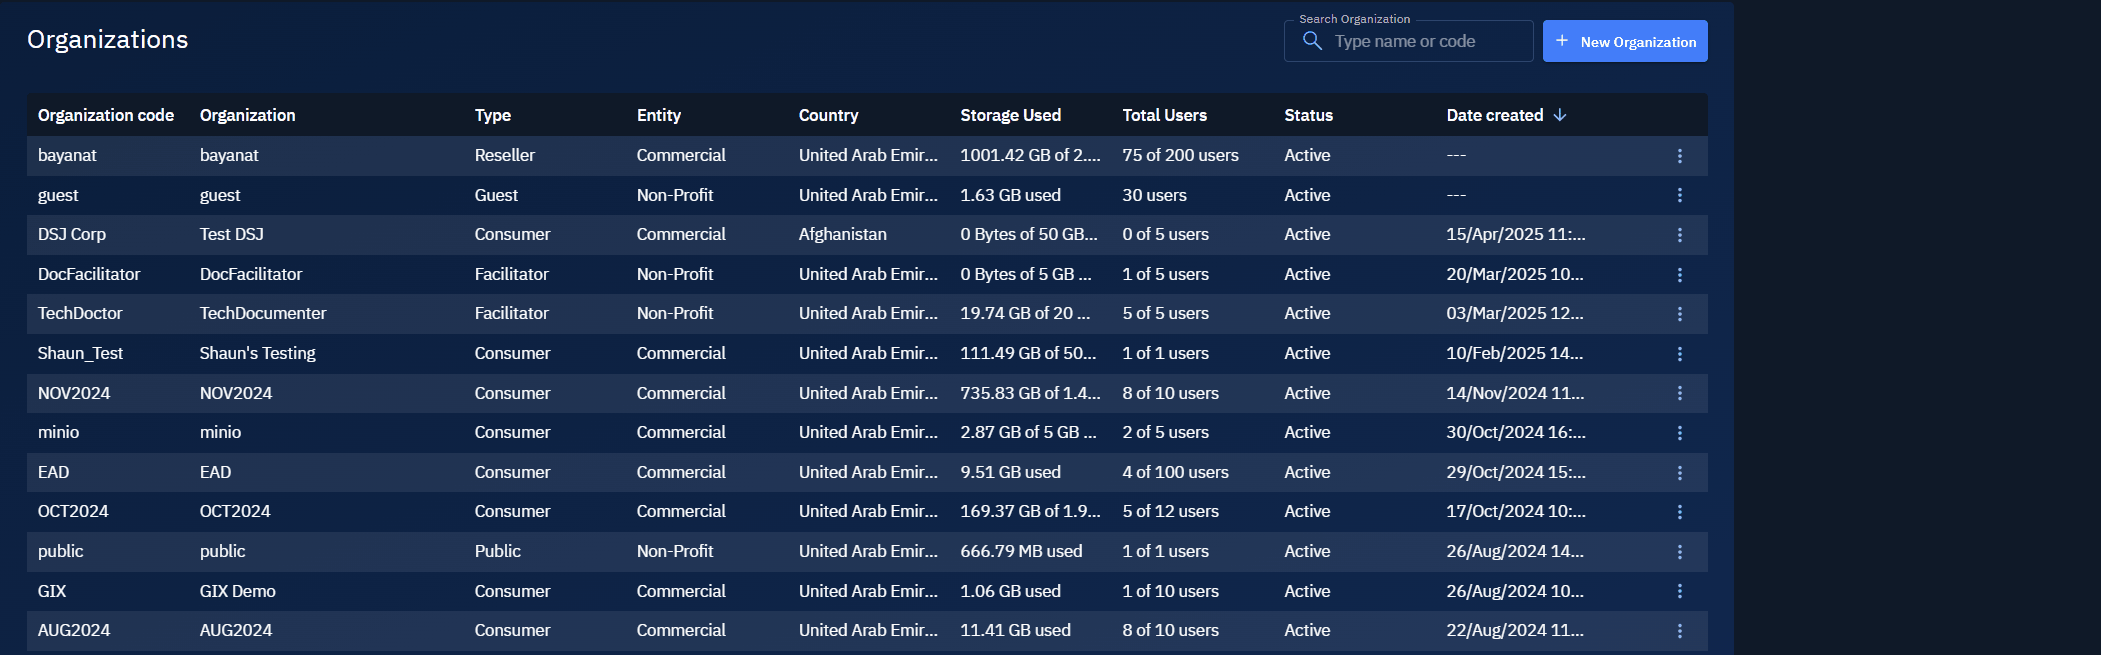This screenshot has height=655, width=2101.
Task: Open the three-dot menu for bayanat row
Action: coord(1679,156)
